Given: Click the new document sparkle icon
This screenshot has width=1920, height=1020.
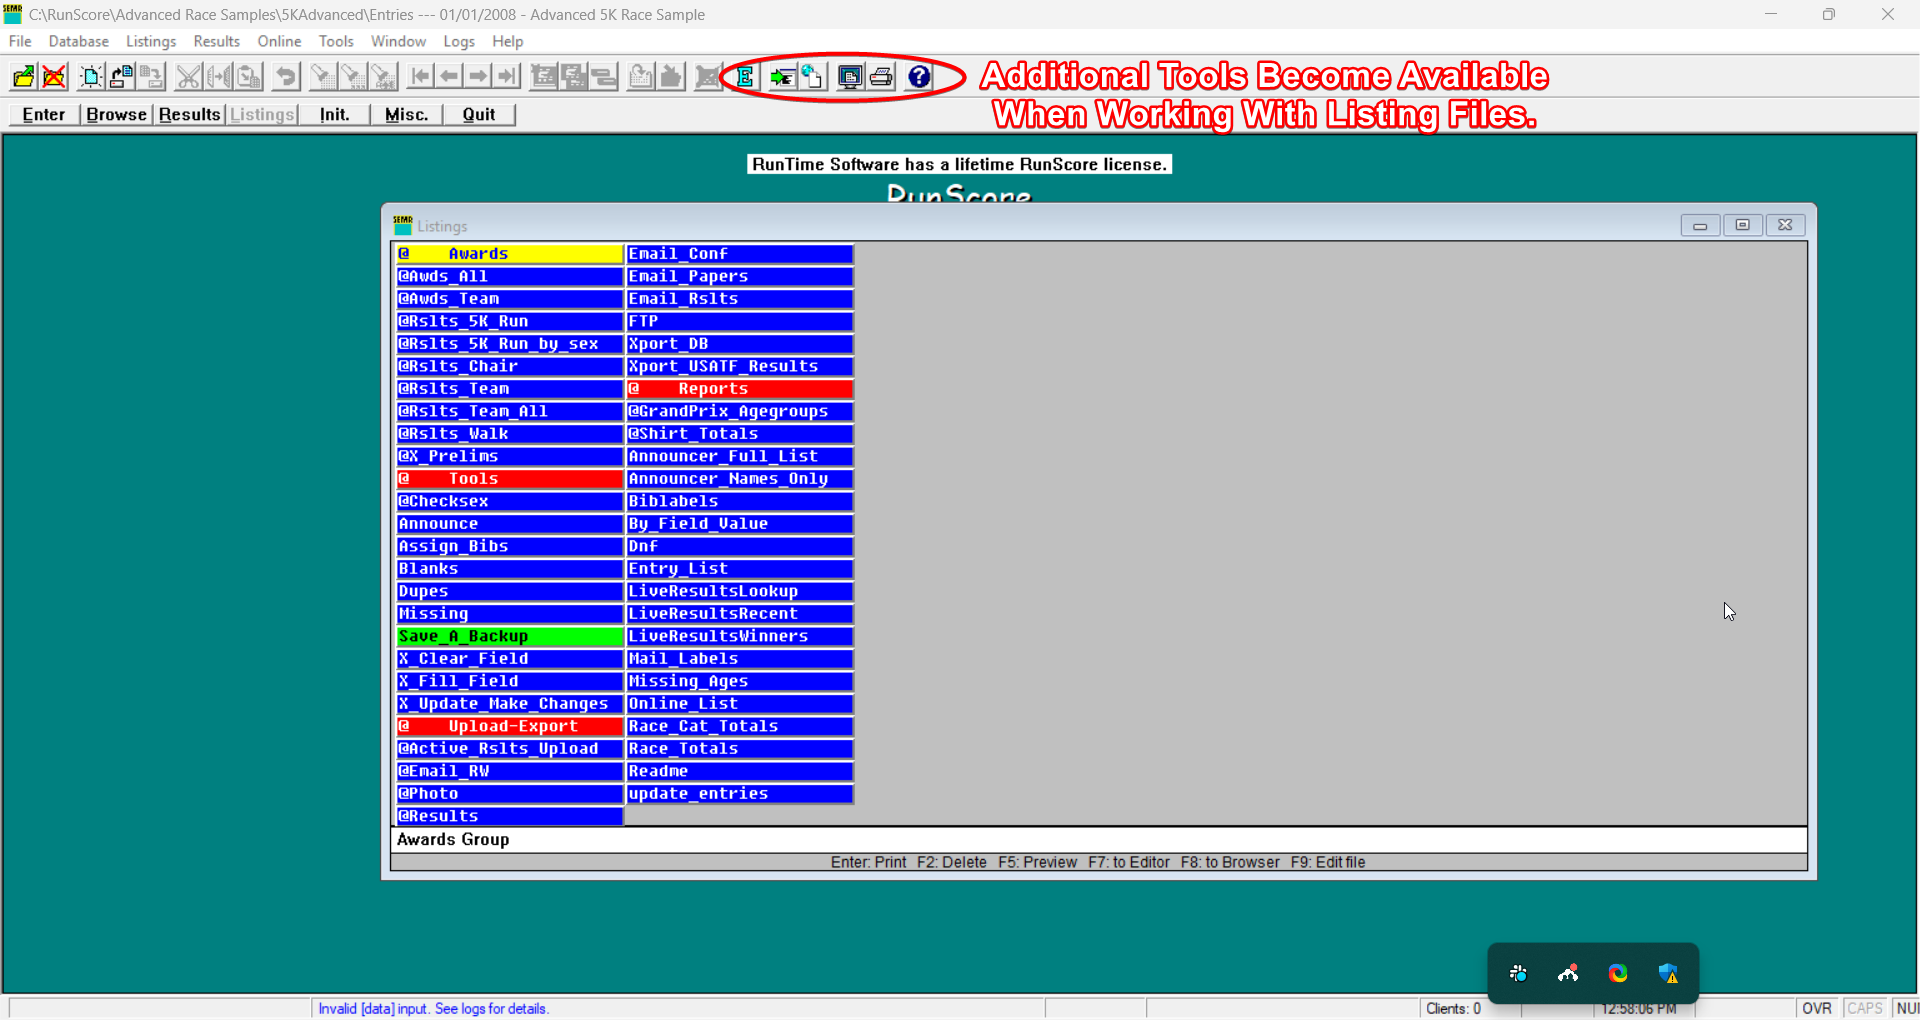Looking at the screenshot, I should tap(91, 76).
